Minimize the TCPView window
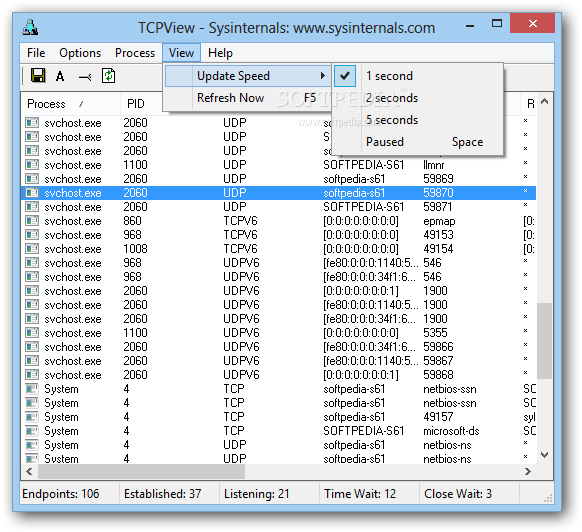 coord(470,25)
